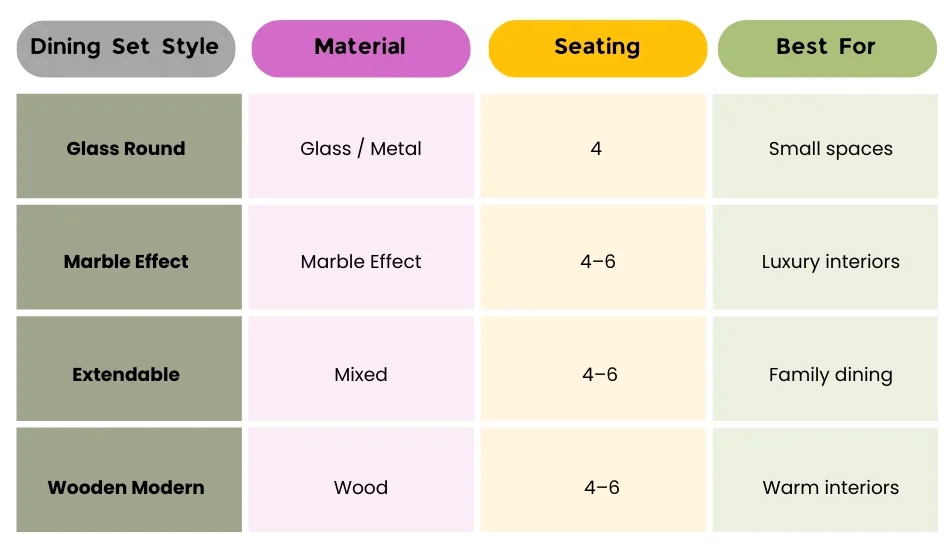This screenshot has height=550, width=950.
Task: Click the Extendable row label
Action: click(127, 375)
